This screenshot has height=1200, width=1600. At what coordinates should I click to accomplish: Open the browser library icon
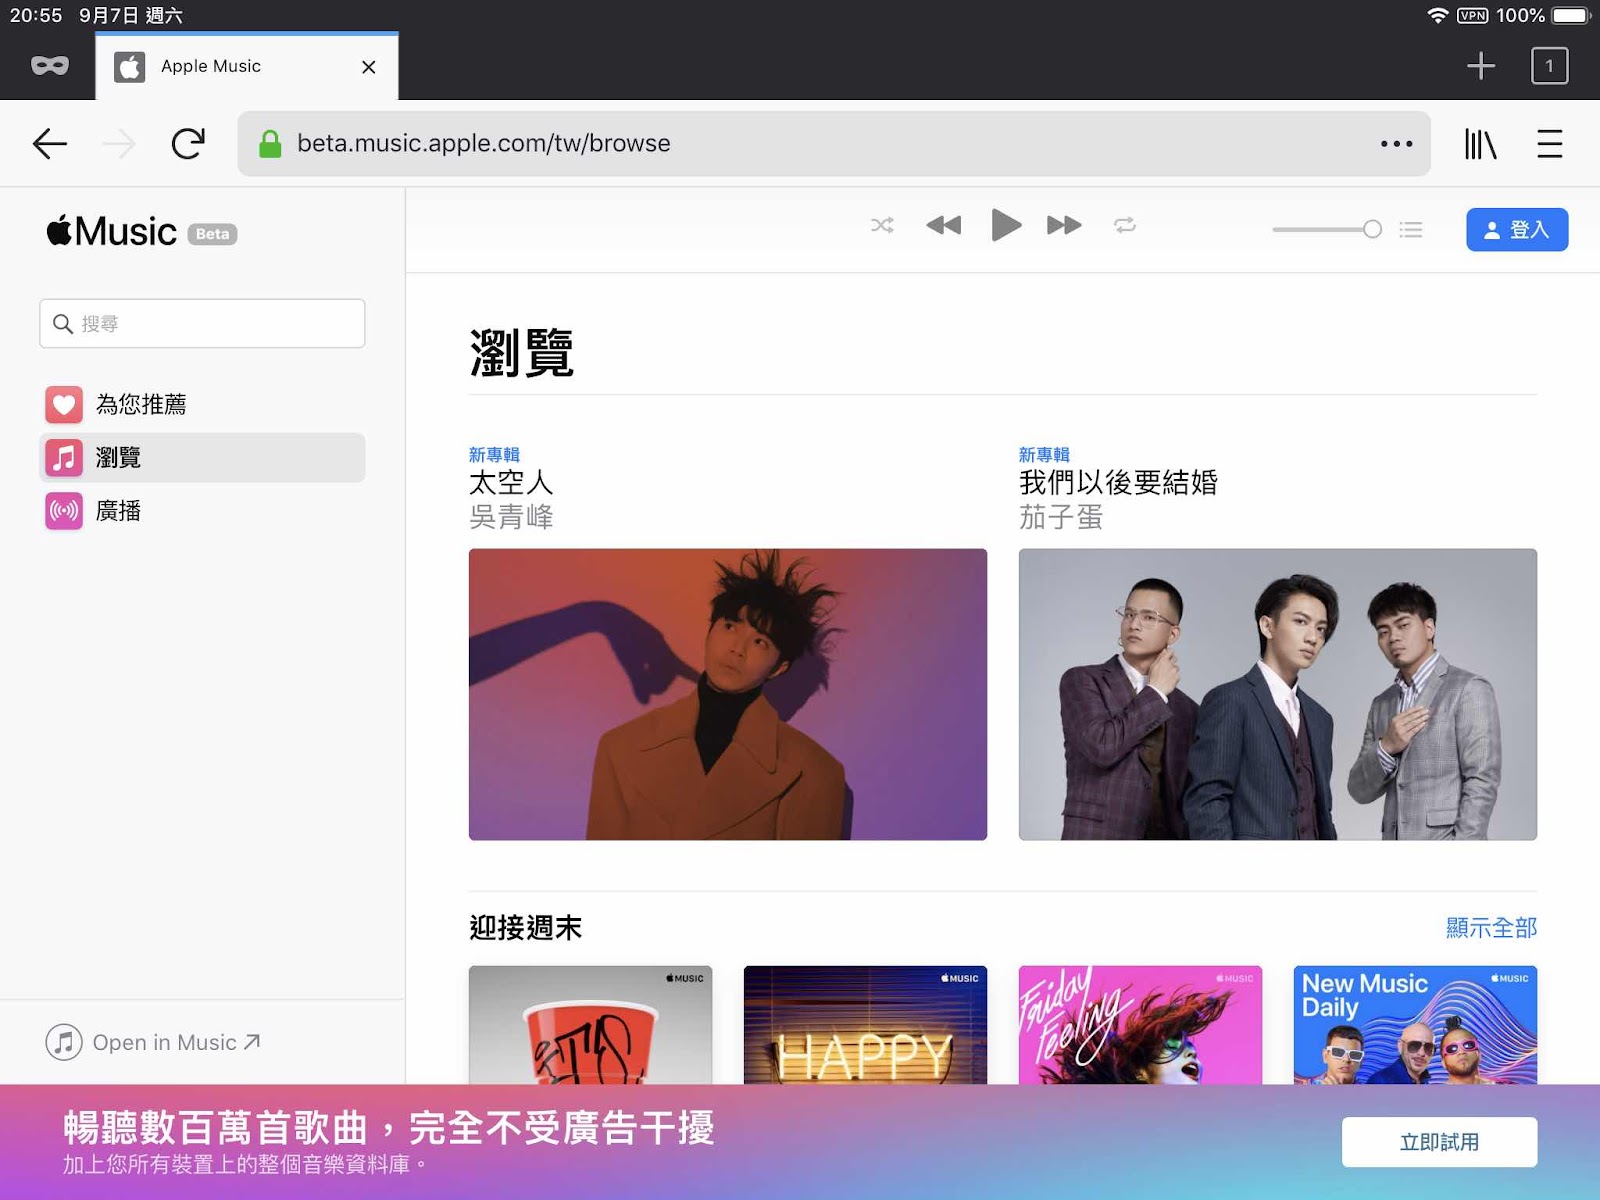tap(1480, 144)
